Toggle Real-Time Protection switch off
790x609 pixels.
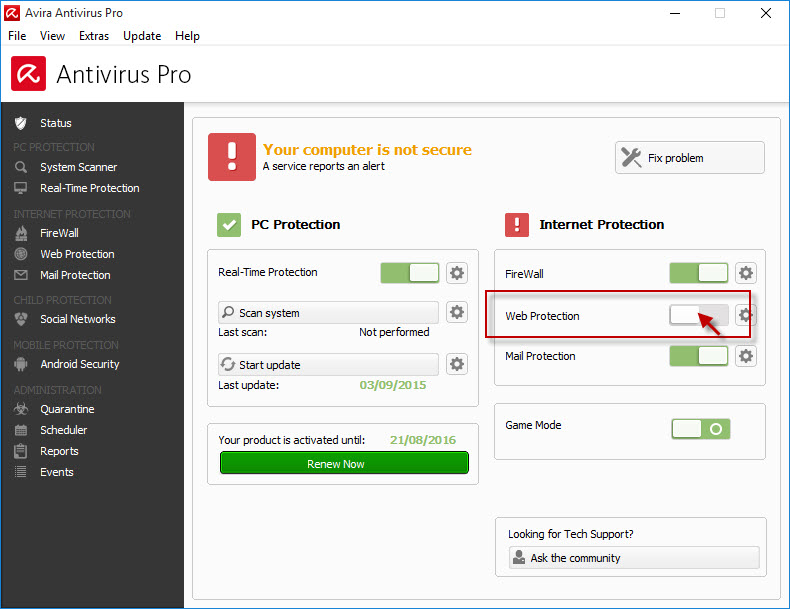tap(410, 273)
